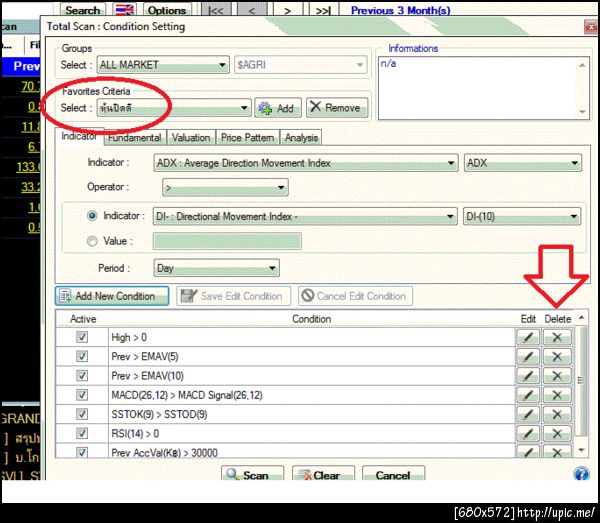Edit the High > 0 condition
The image size is (600, 523).
528,337
